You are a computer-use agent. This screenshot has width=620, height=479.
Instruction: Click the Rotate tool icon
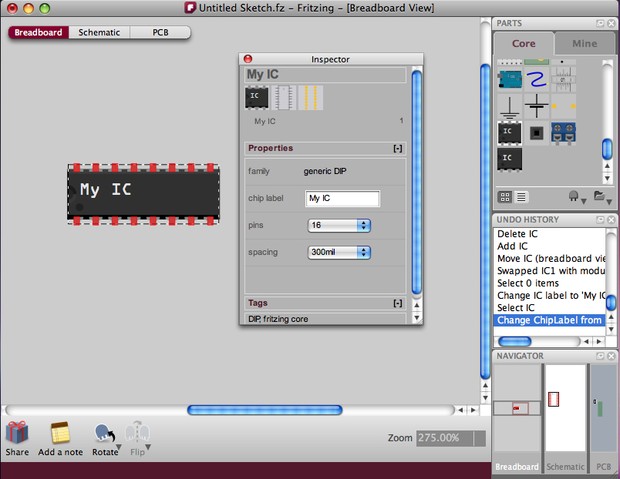click(x=104, y=433)
